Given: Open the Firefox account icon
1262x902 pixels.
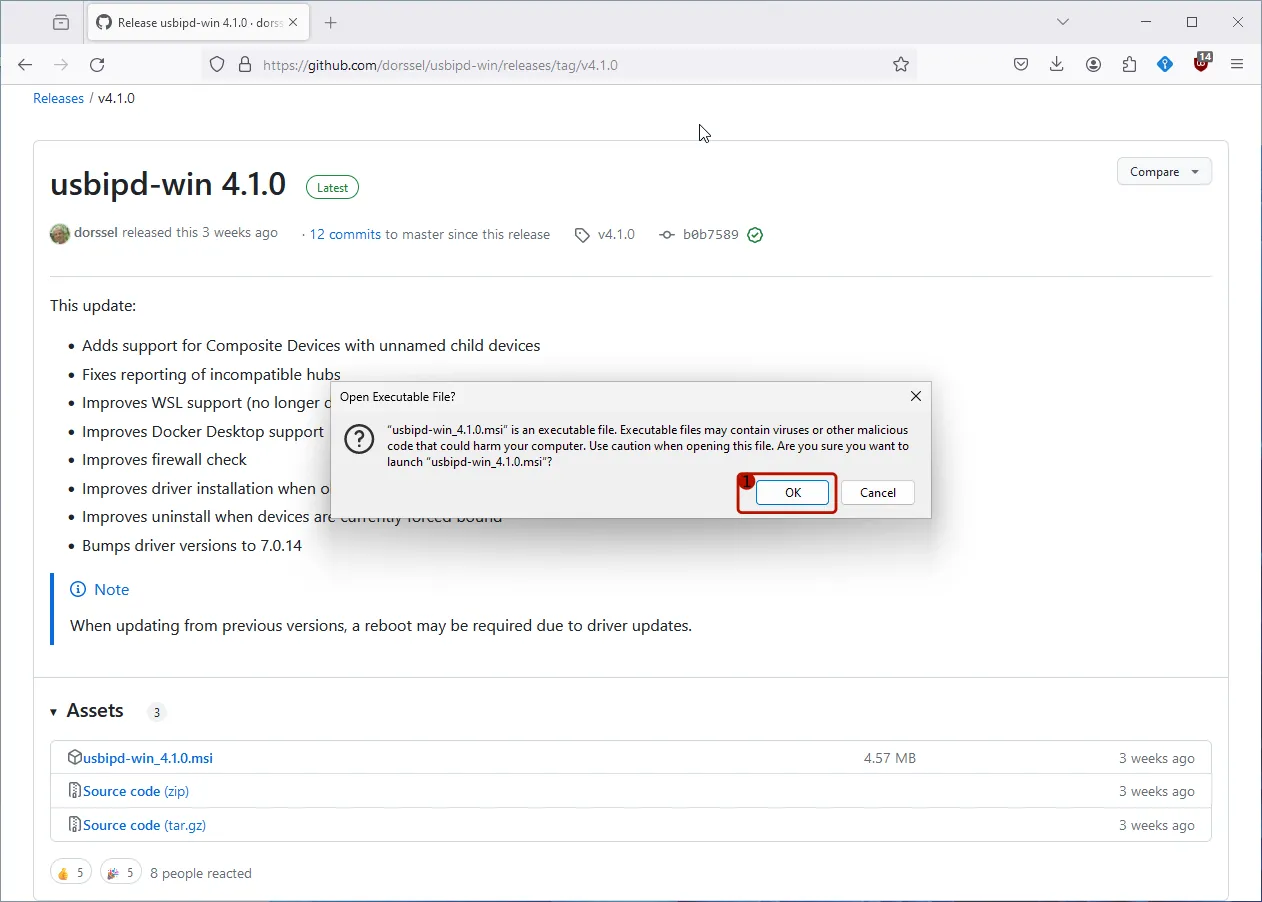Looking at the screenshot, I should click(1093, 63).
